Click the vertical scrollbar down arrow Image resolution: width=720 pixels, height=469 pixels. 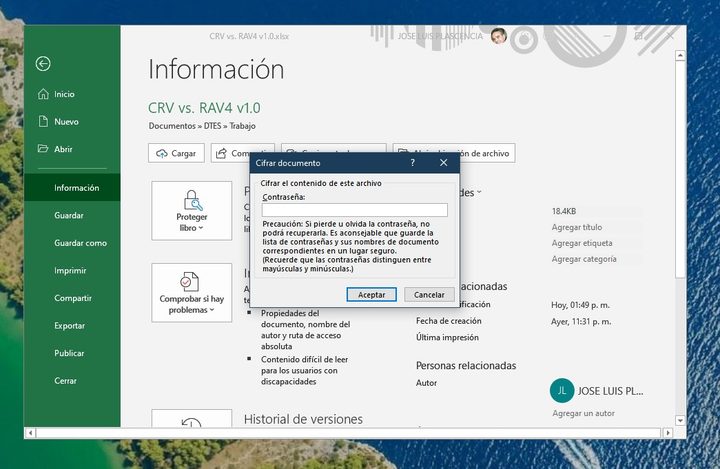[680, 420]
